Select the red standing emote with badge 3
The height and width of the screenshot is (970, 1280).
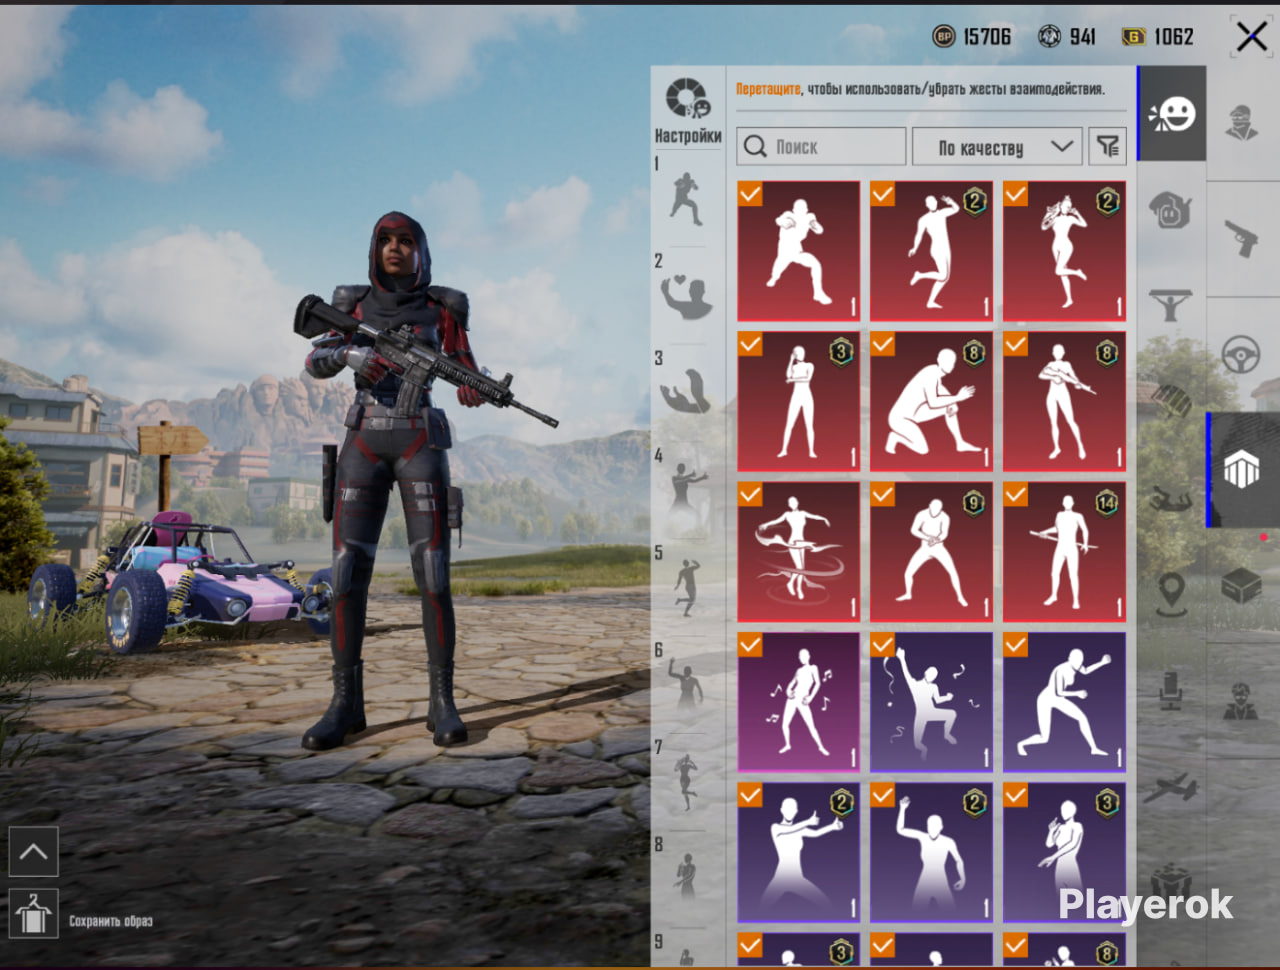(798, 401)
